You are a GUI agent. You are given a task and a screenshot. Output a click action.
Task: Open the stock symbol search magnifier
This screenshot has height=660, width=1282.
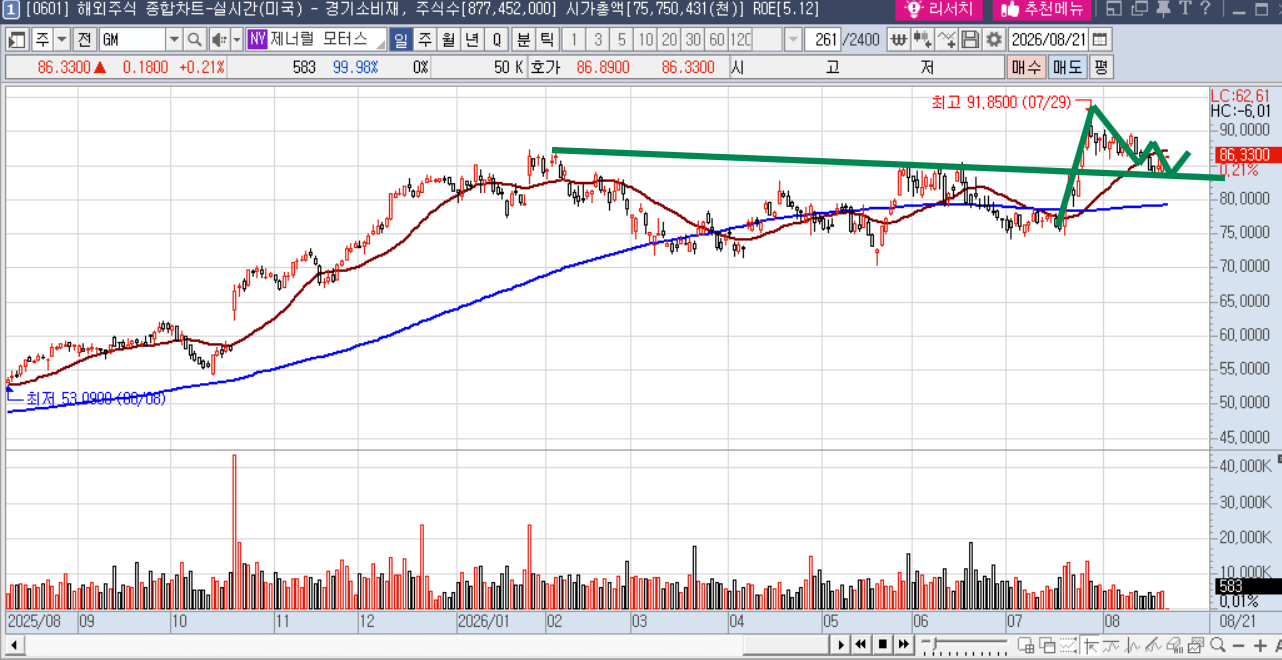tap(193, 40)
